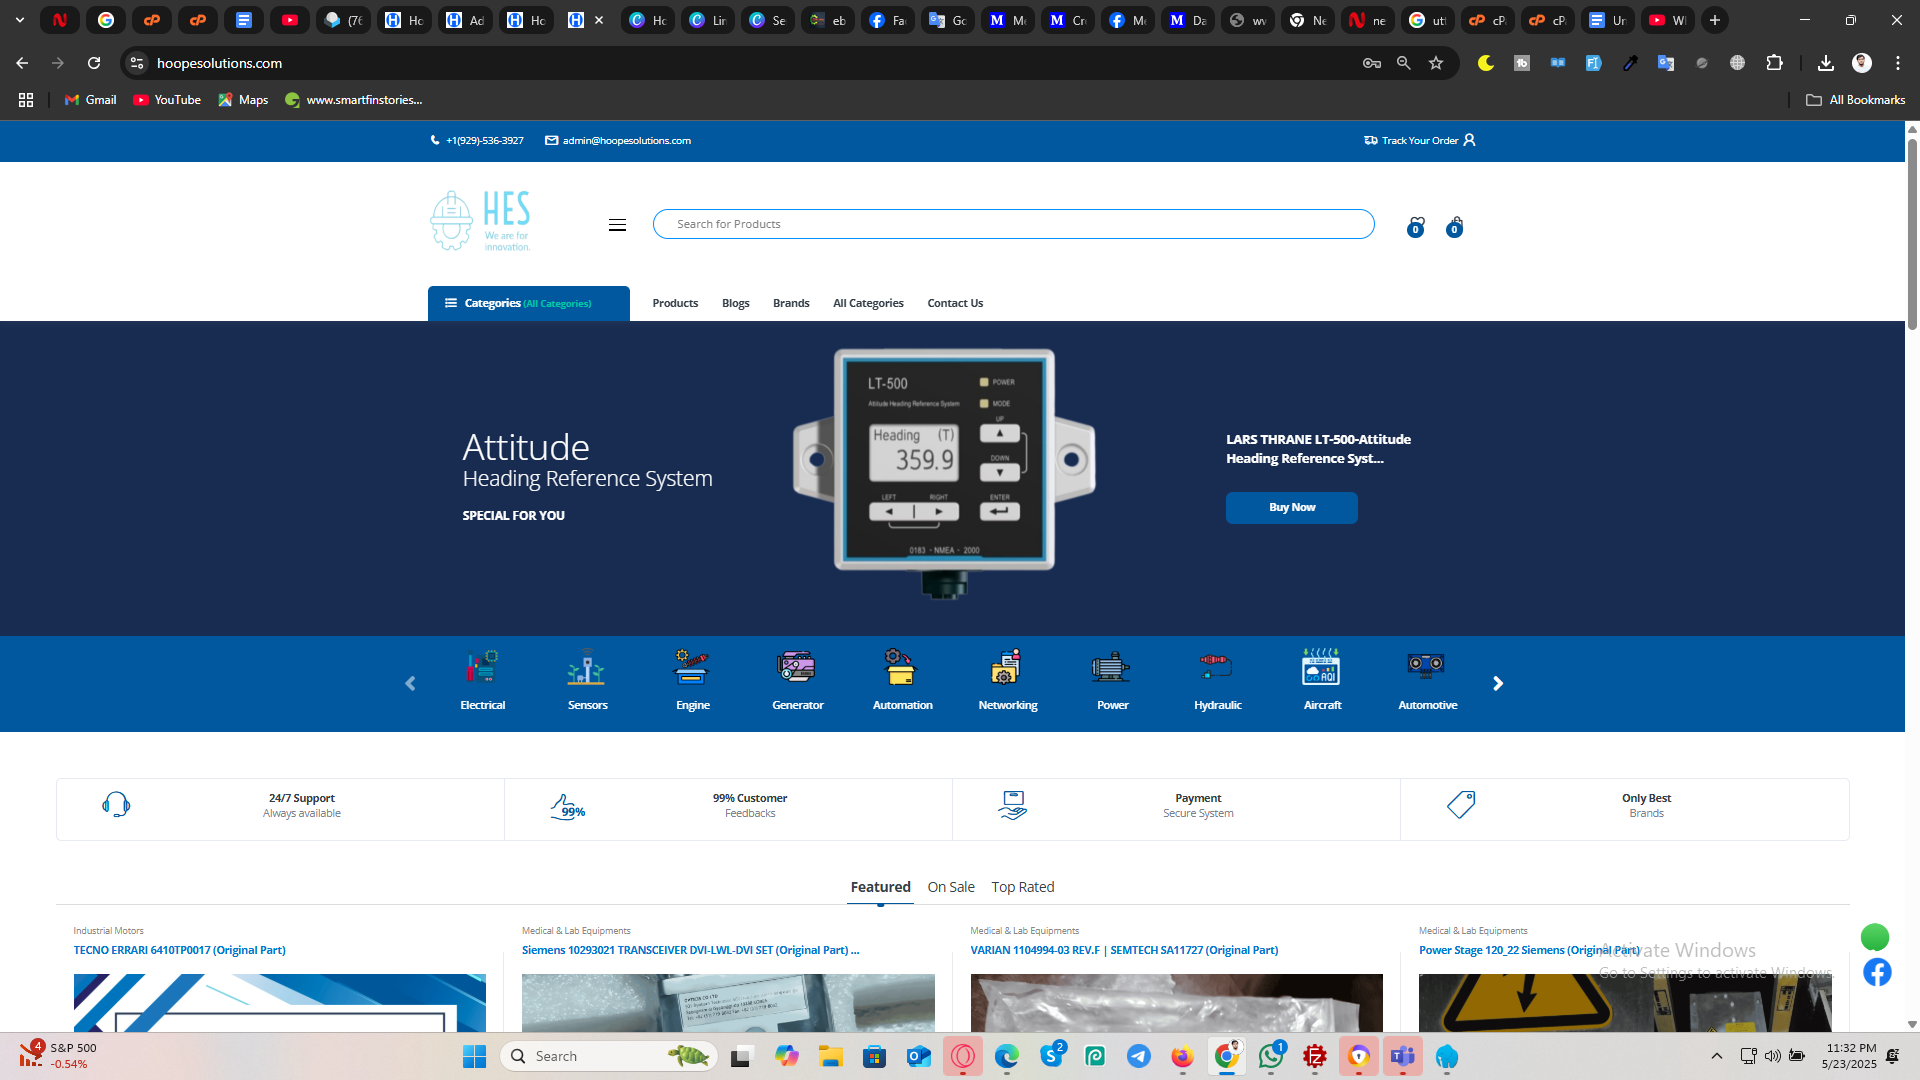The image size is (1920, 1080).
Task: Click the +1(929)-536-3927 phone link
Action: [x=477, y=141]
